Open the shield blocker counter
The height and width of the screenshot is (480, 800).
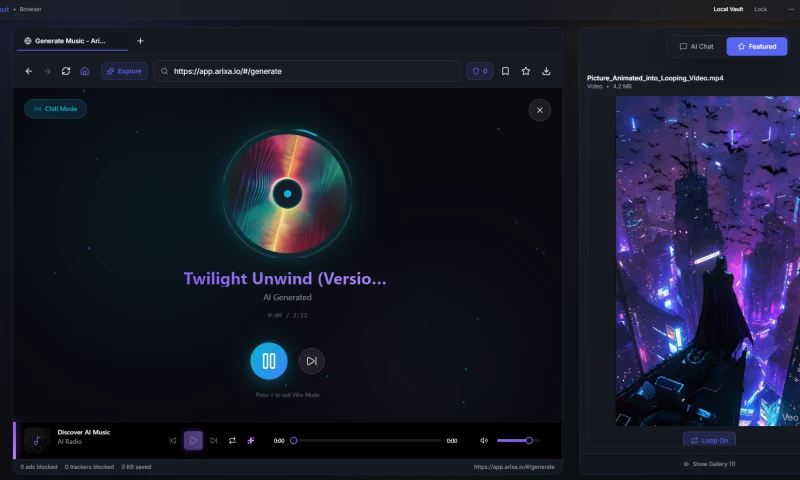479,71
